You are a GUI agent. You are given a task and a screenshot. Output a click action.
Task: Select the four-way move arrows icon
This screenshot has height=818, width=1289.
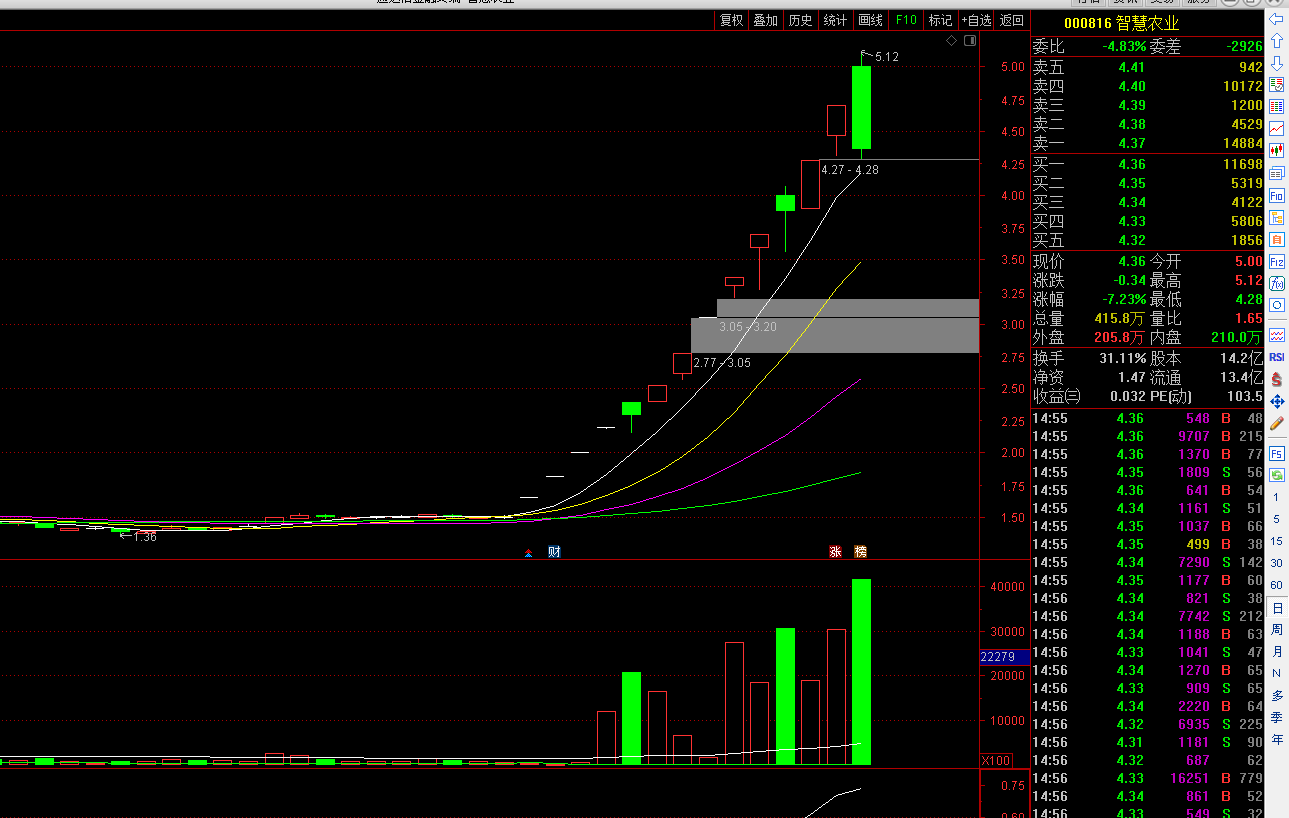(x=1276, y=401)
